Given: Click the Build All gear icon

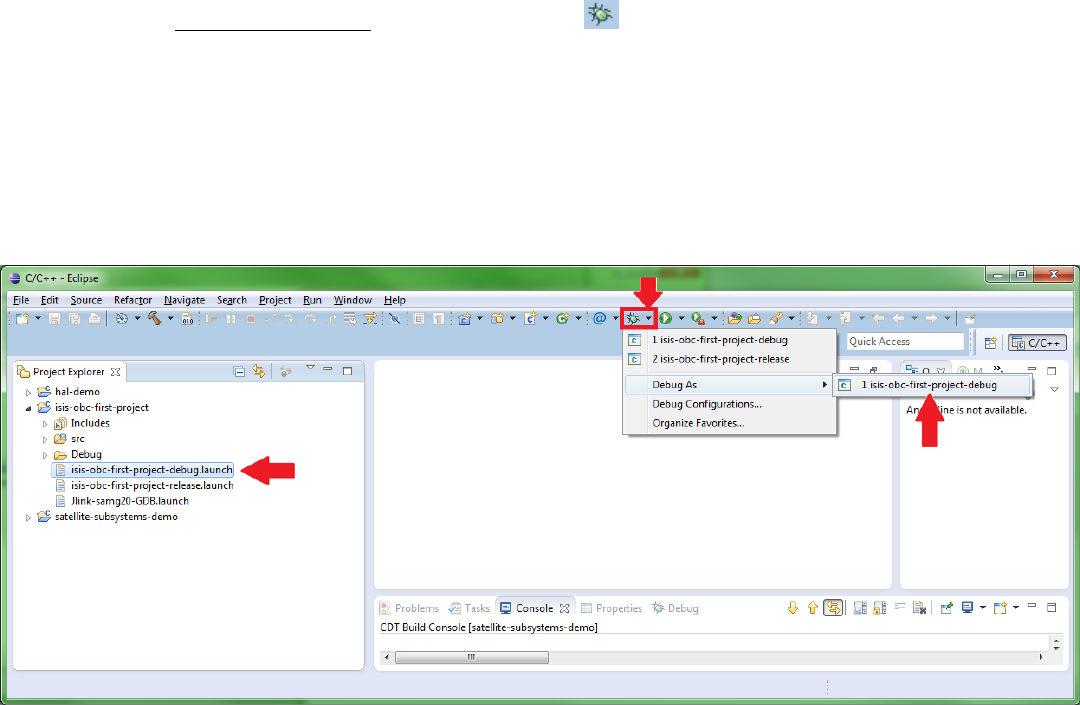Looking at the screenshot, I should point(121,318).
